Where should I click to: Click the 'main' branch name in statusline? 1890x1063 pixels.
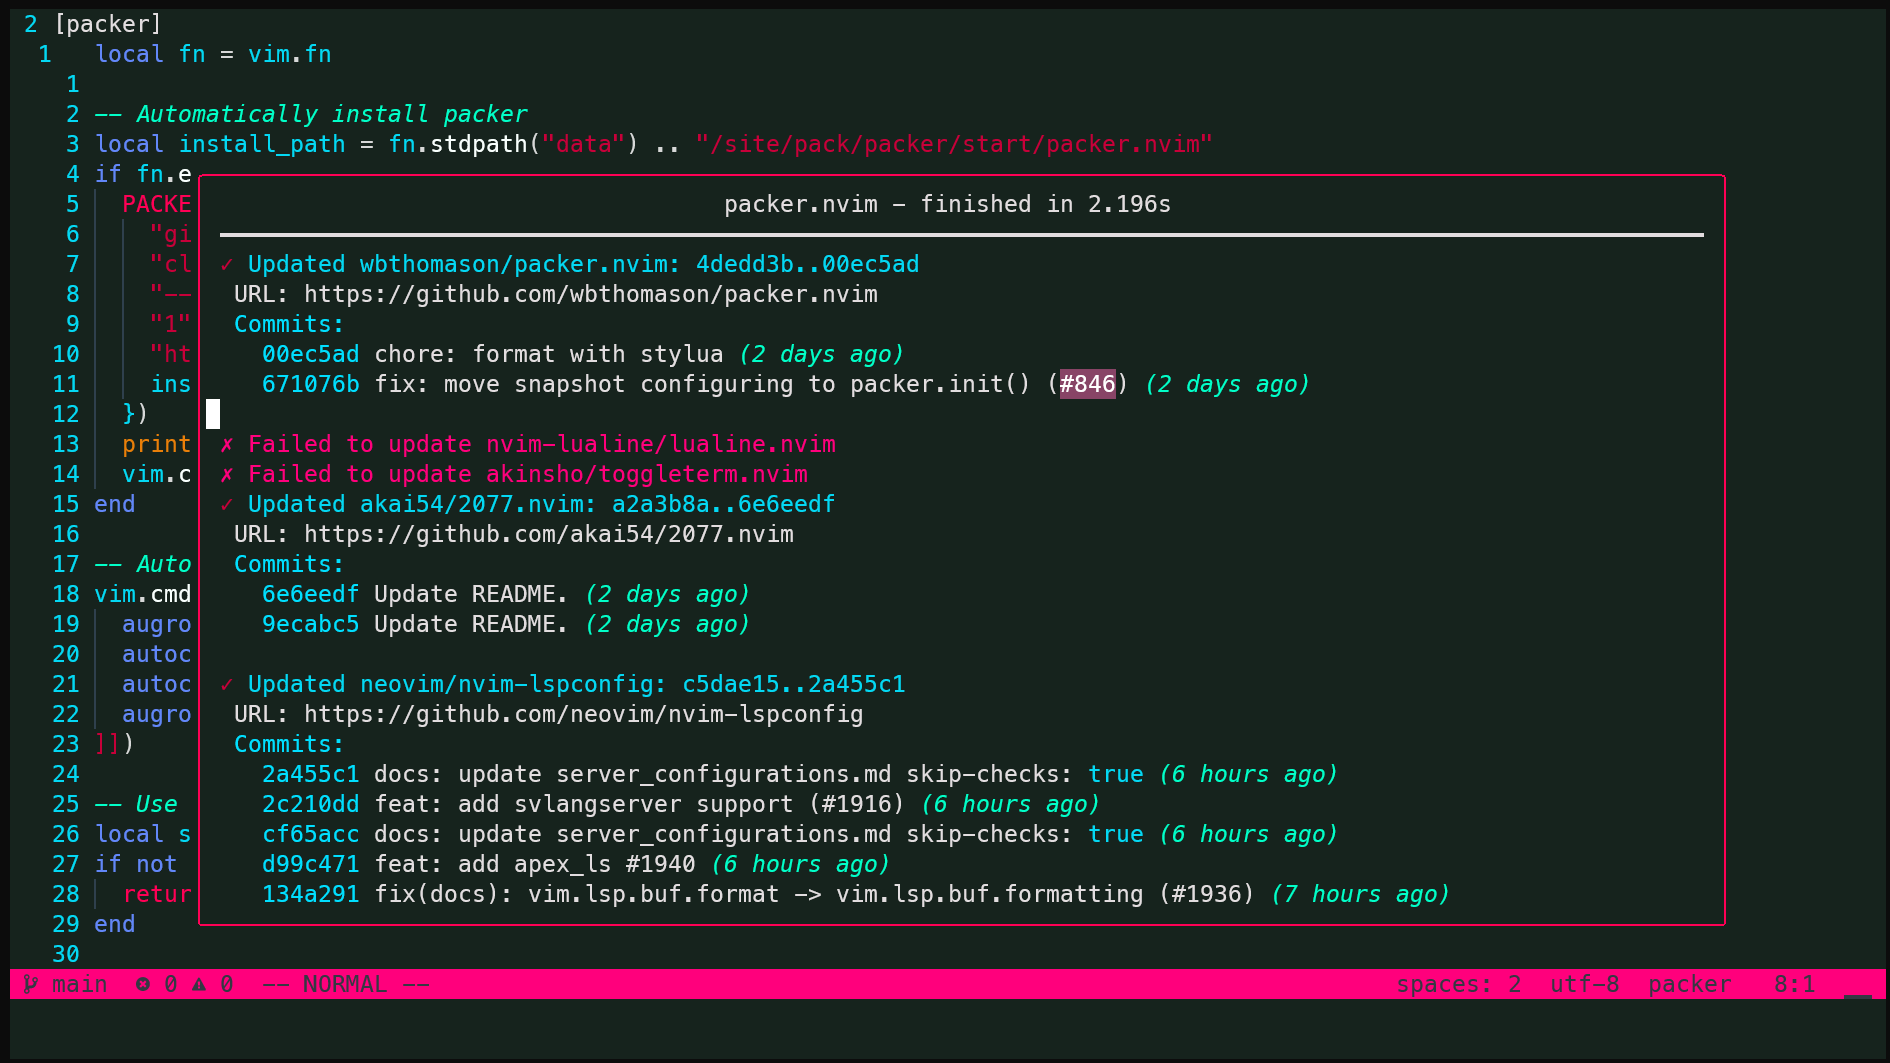(x=80, y=984)
